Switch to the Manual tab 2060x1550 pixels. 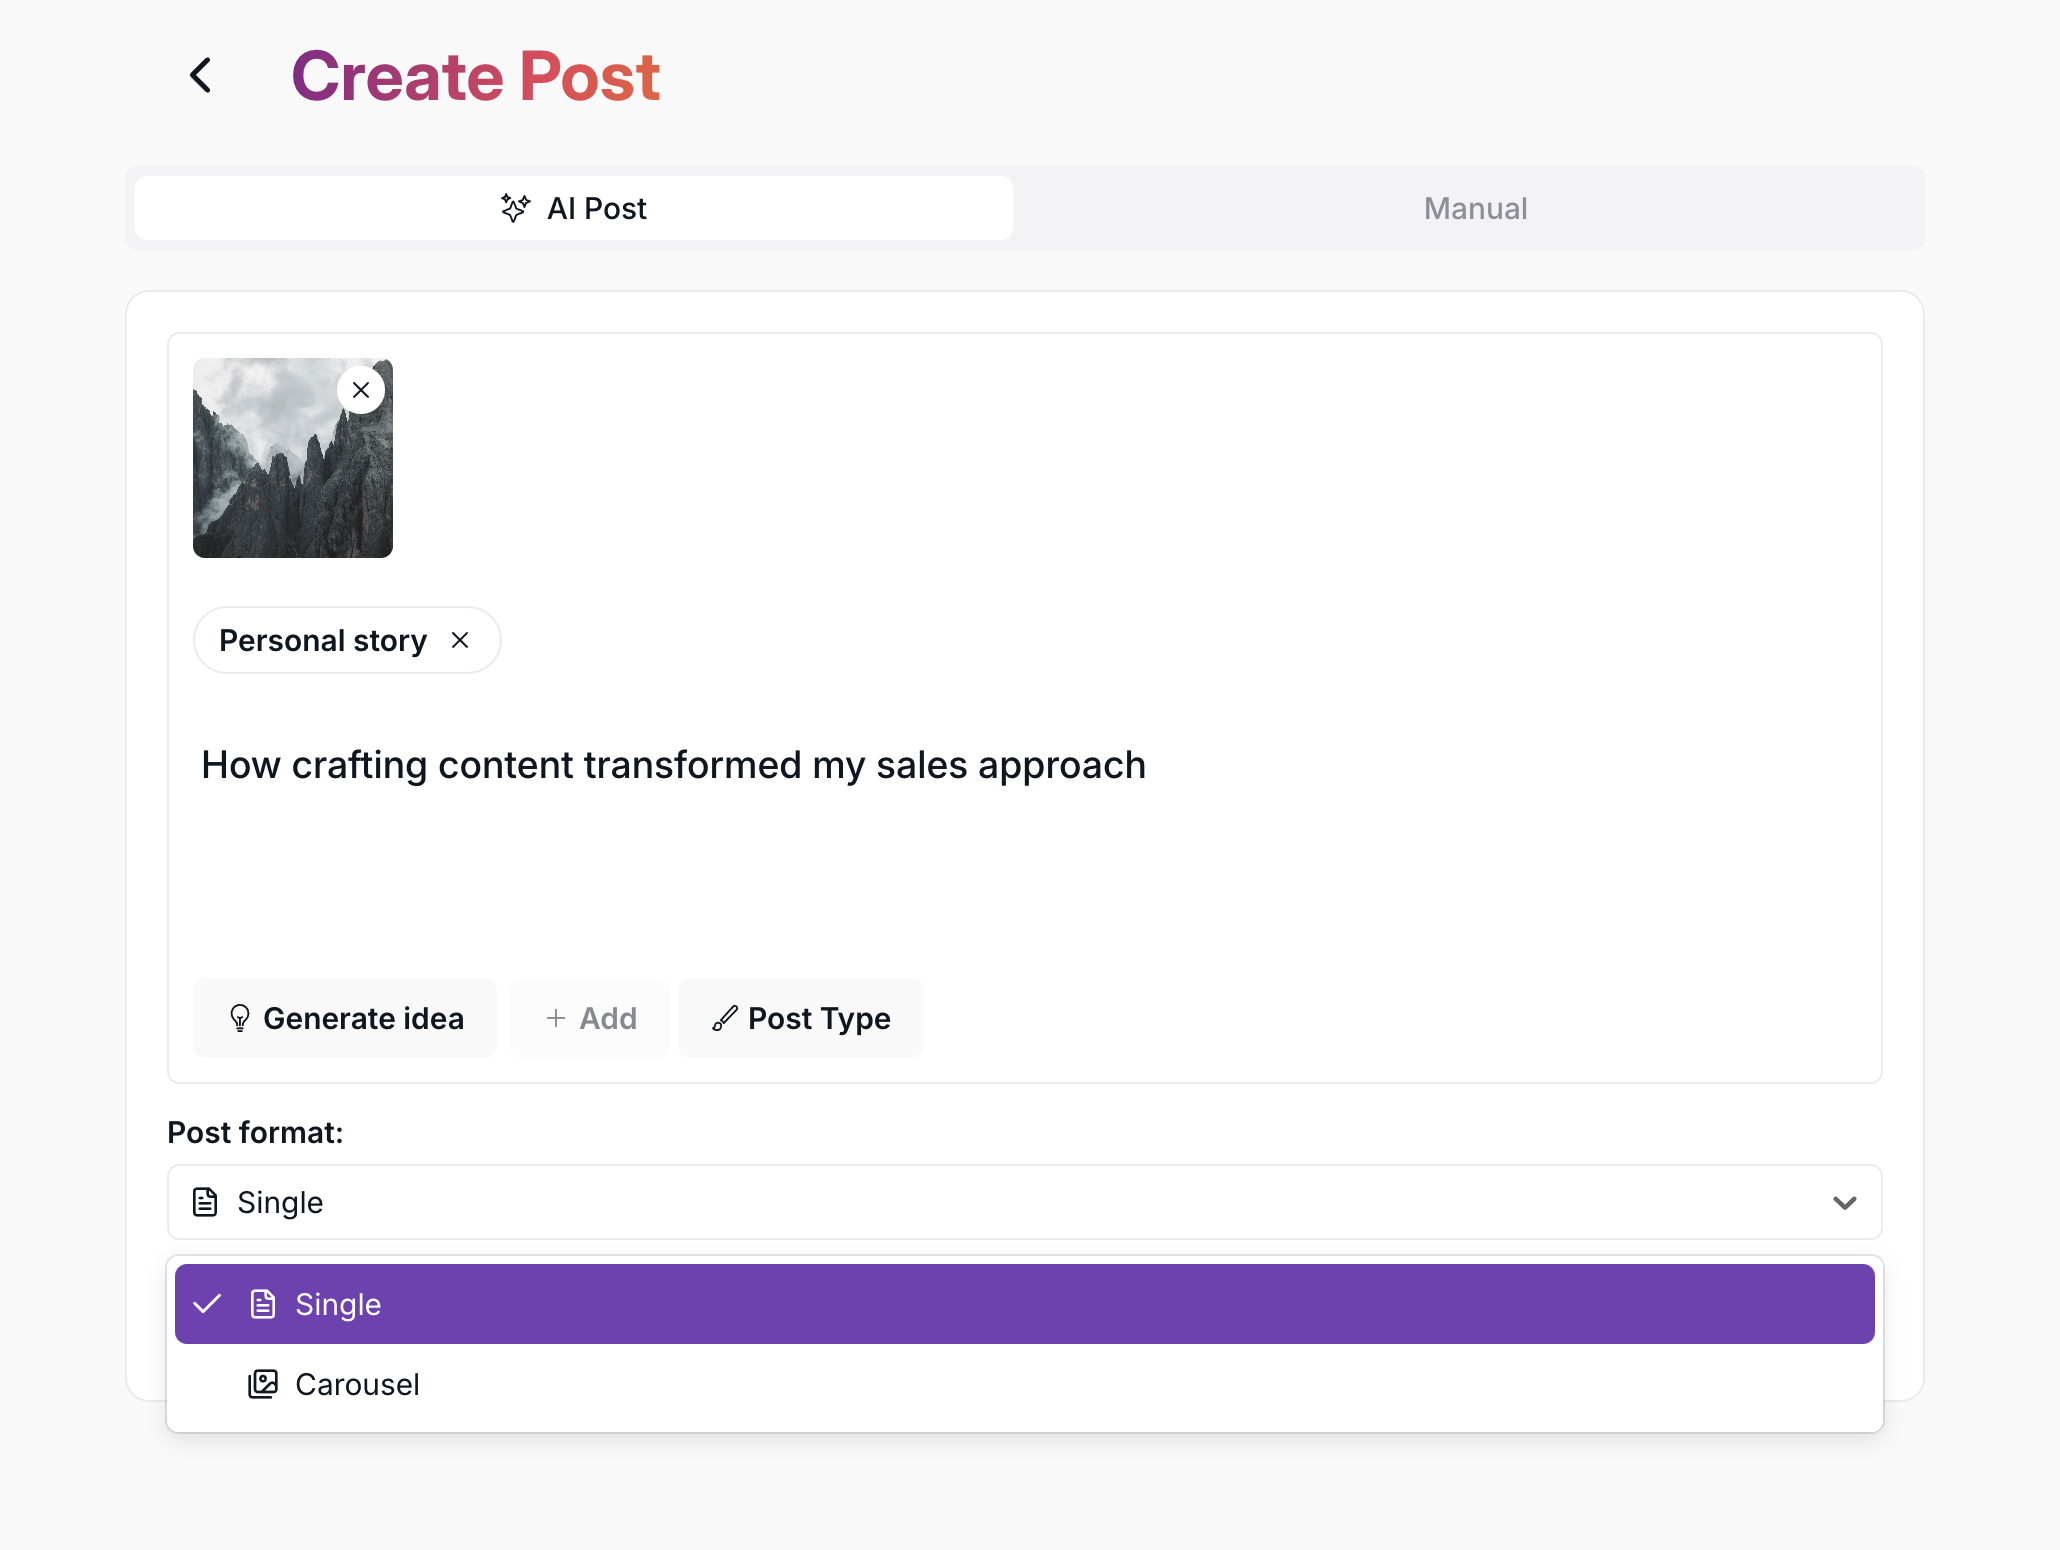tap(1474, 208)
